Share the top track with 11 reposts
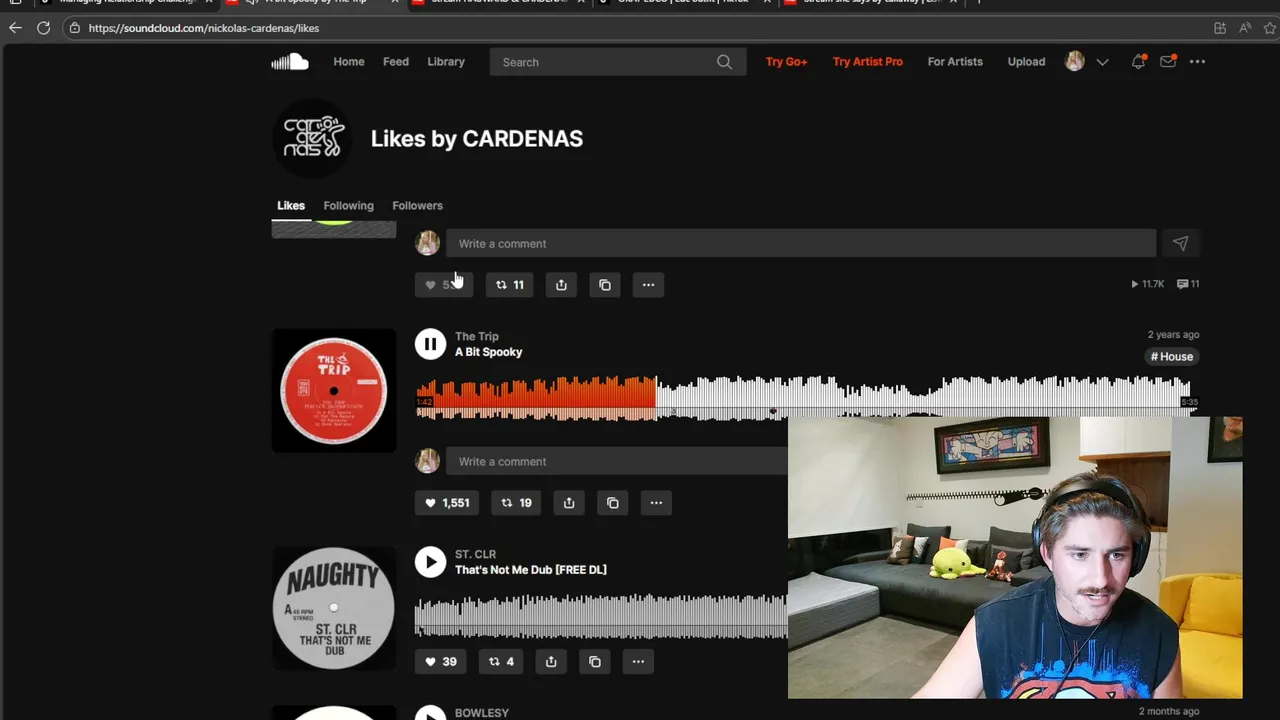 (561, 285)
